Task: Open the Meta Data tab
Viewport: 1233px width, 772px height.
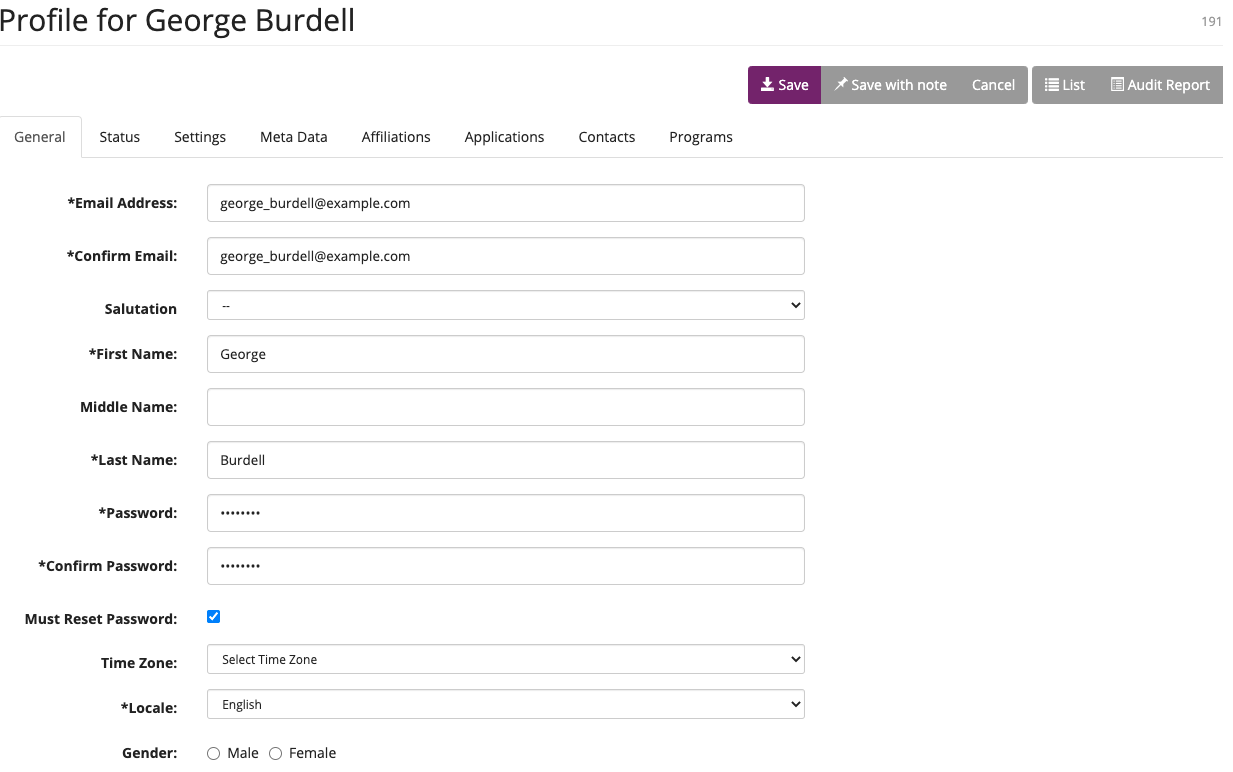Action: click(x=293, y=137)
